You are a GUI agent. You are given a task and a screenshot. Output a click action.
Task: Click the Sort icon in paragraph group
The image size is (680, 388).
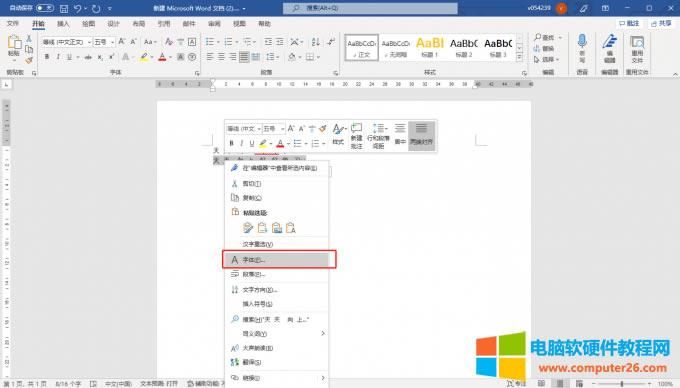coord(315,42)
